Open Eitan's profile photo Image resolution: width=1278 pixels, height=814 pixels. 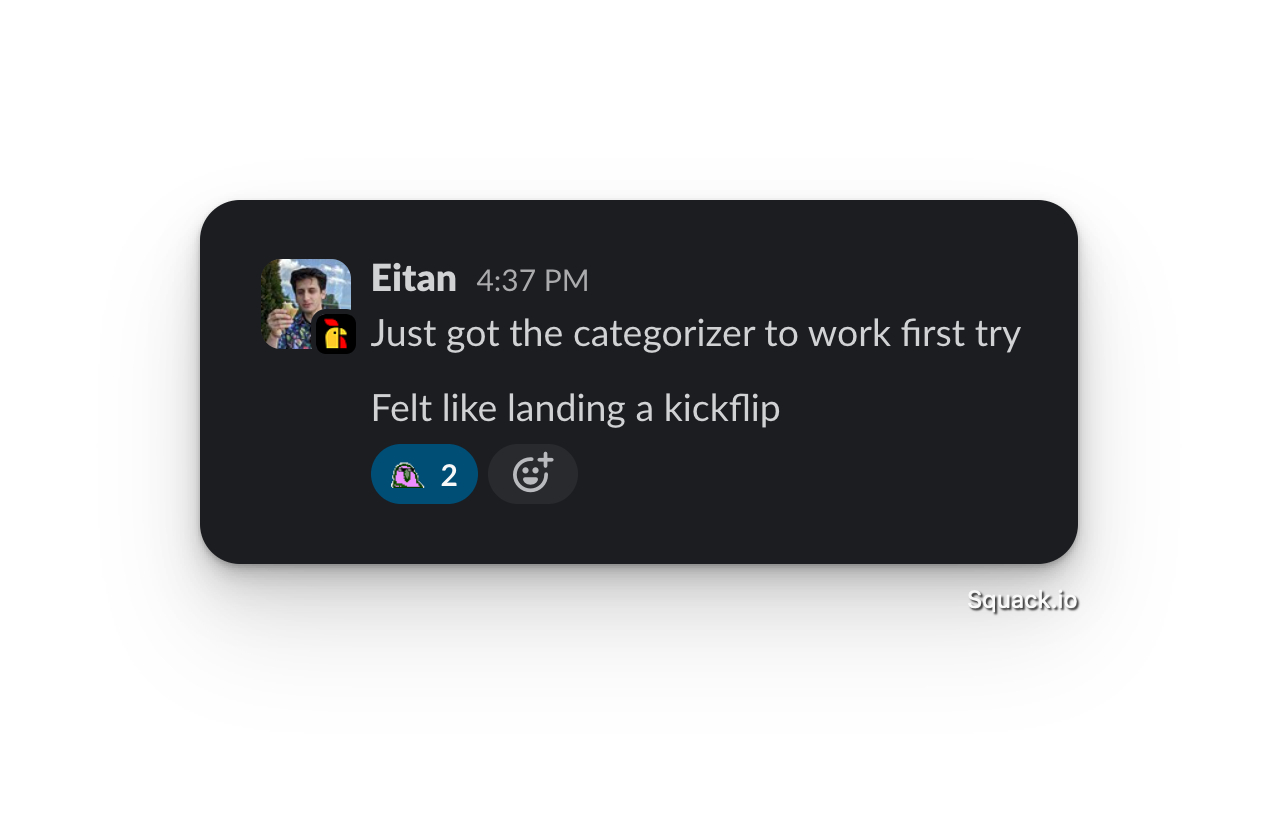(x=306, y=304)
